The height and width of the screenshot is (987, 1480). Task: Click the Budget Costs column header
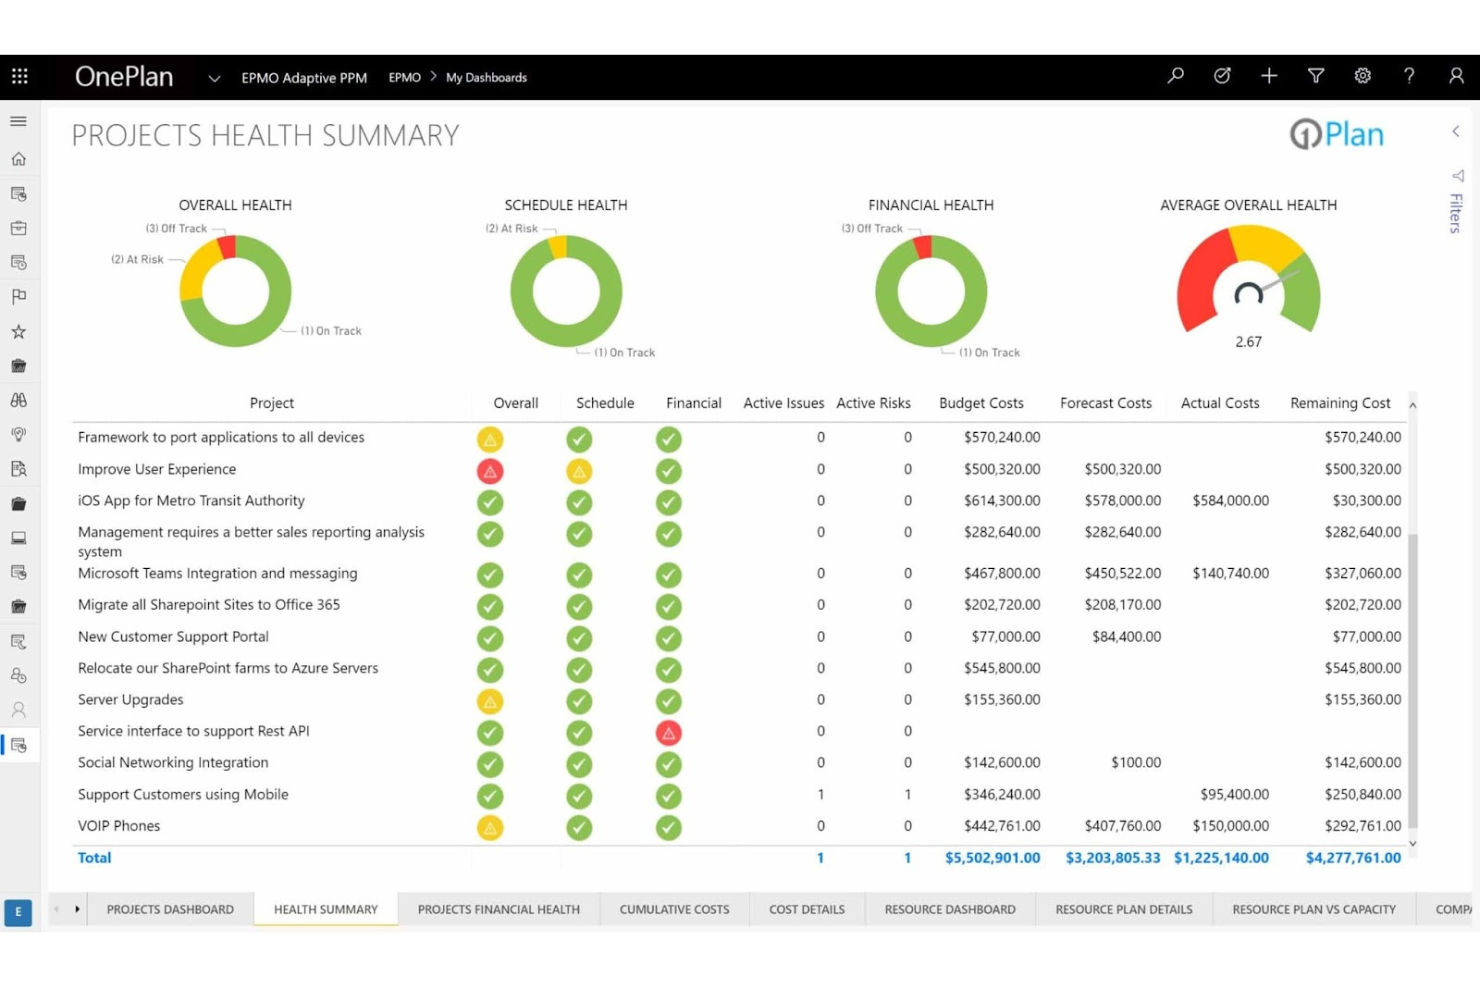(x=981, y=403)
